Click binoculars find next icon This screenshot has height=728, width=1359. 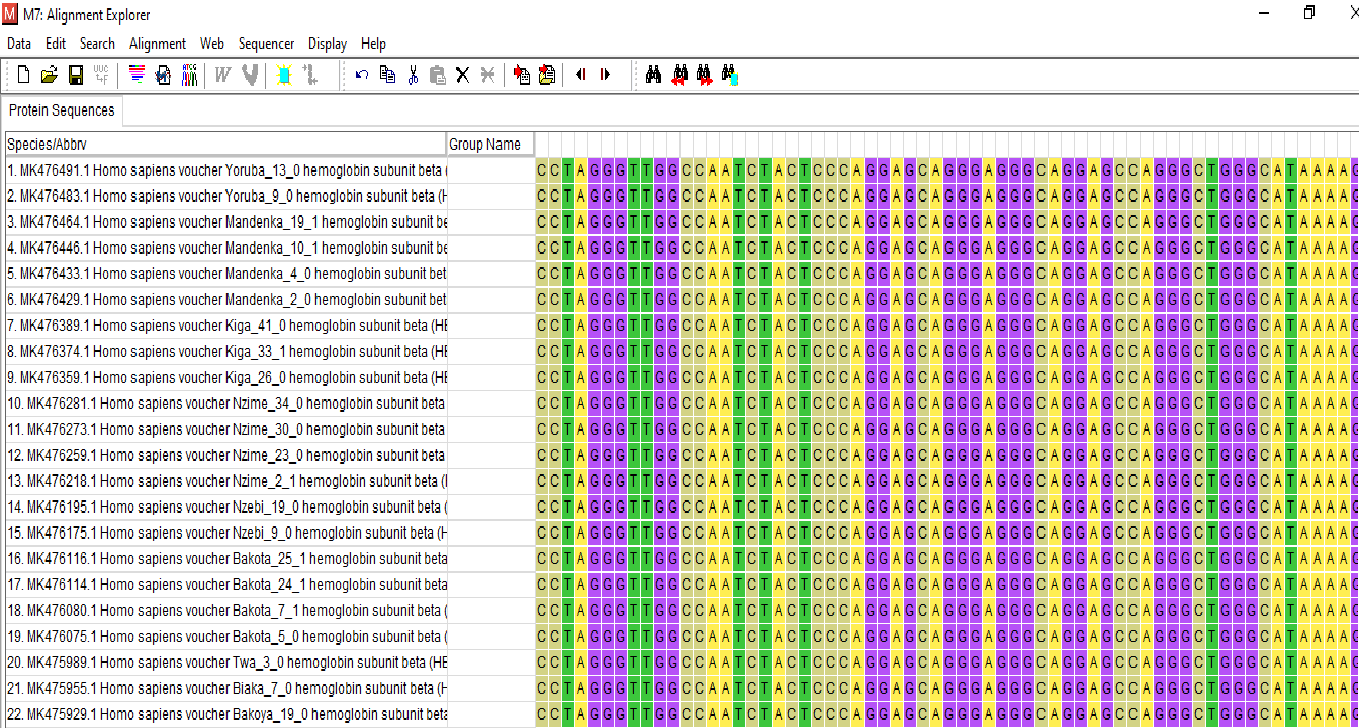click(704, 75)
